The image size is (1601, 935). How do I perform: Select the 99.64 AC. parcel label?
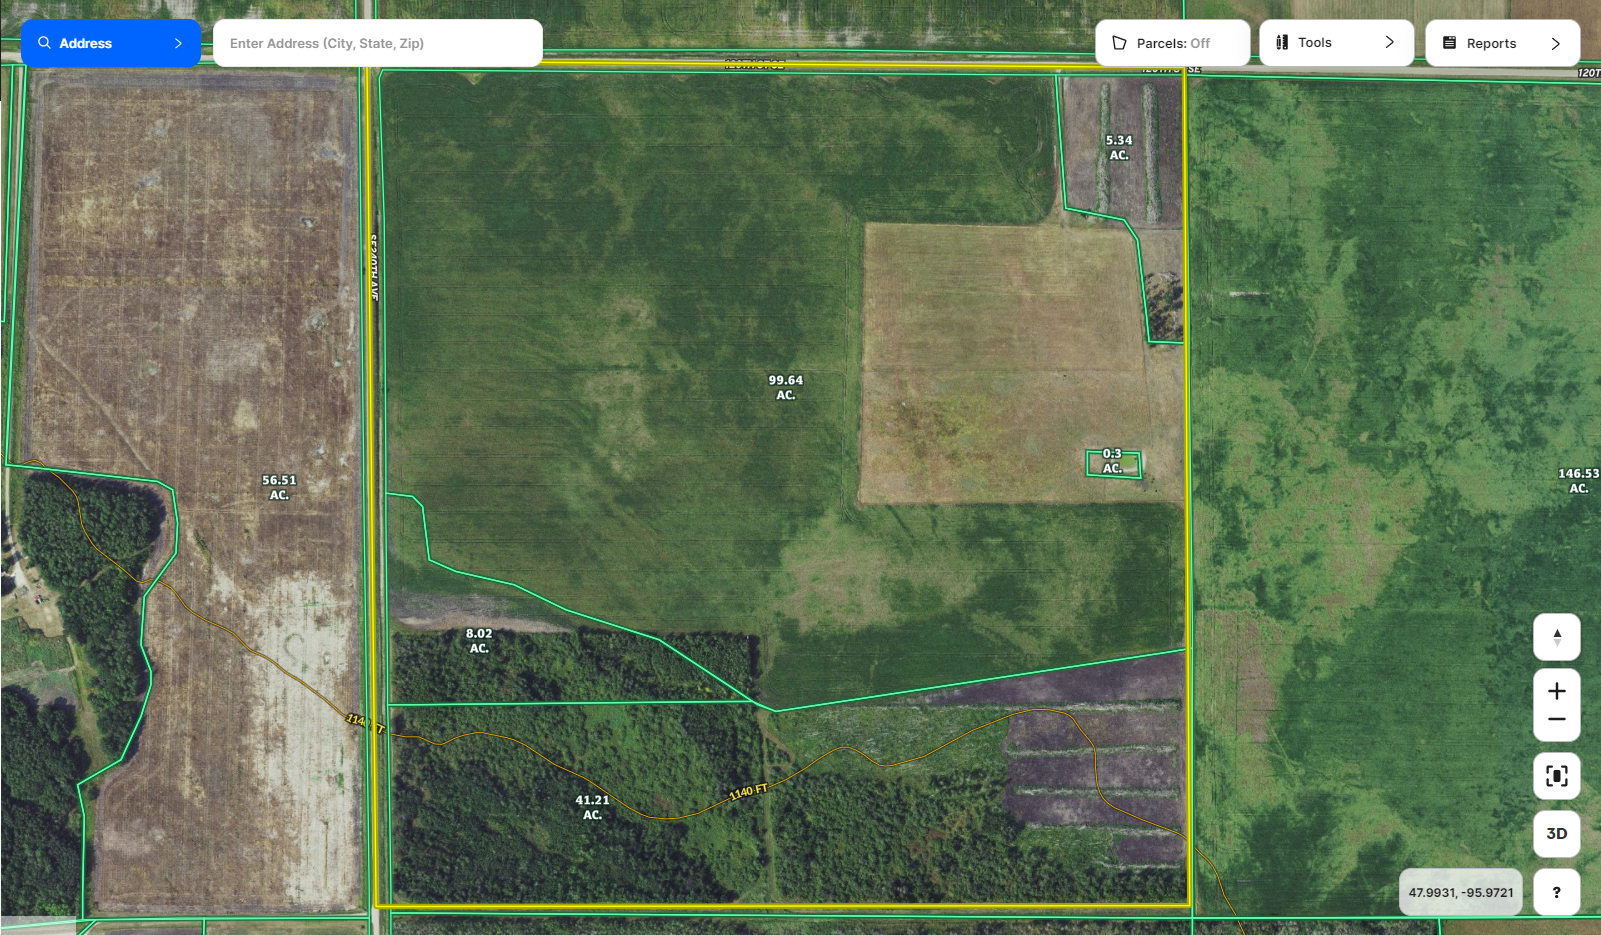tap(786, 387)
